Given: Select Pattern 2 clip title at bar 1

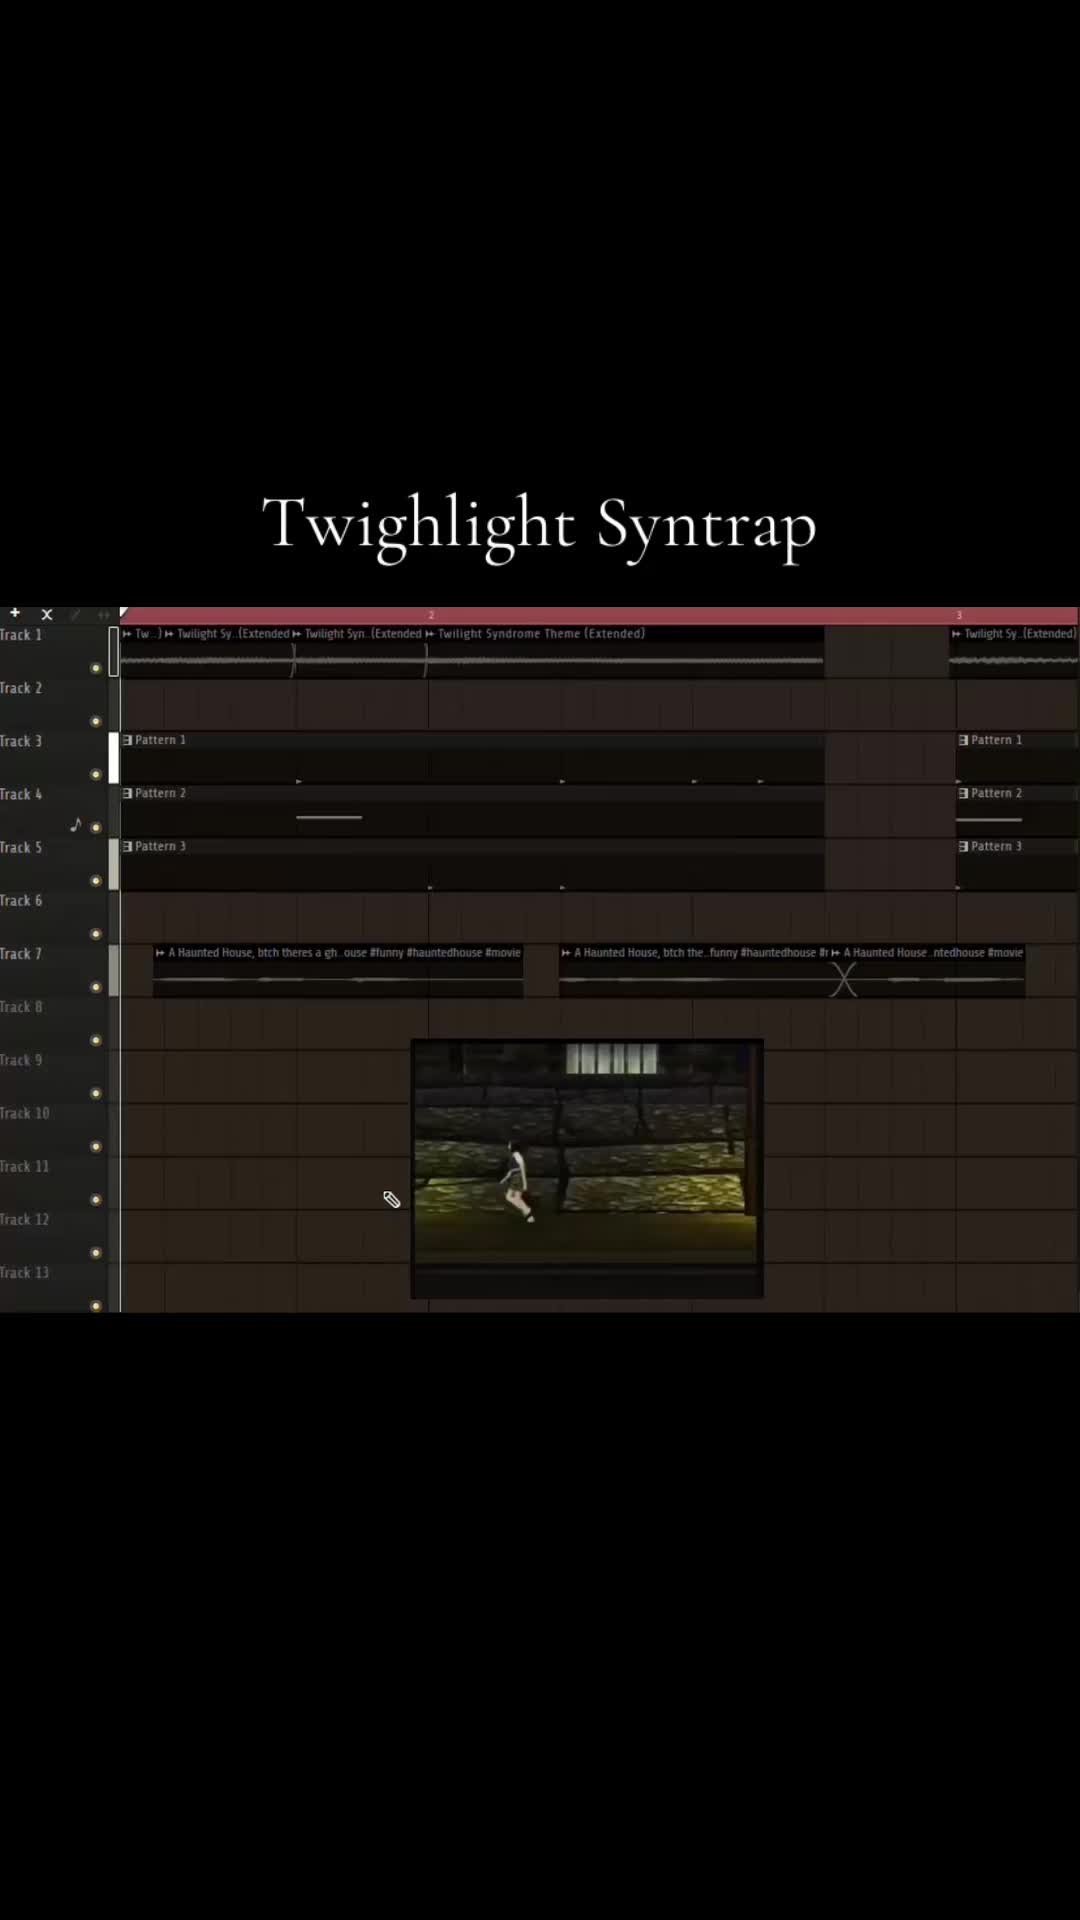Looking at the screenshot, I should (160, 793).
